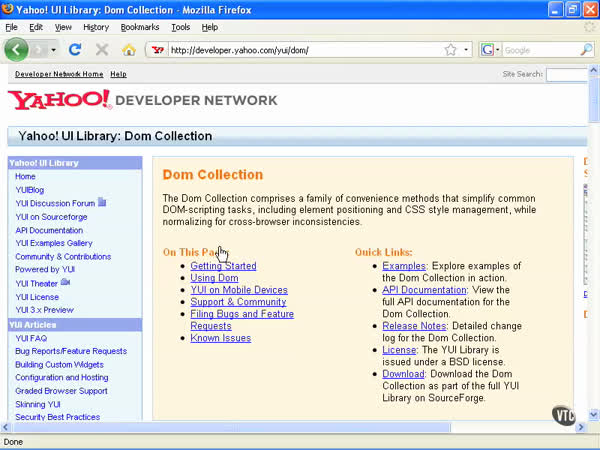Click the YUI Theater camera icon
This screenshot has width=600, height=450.
(65, 283)
